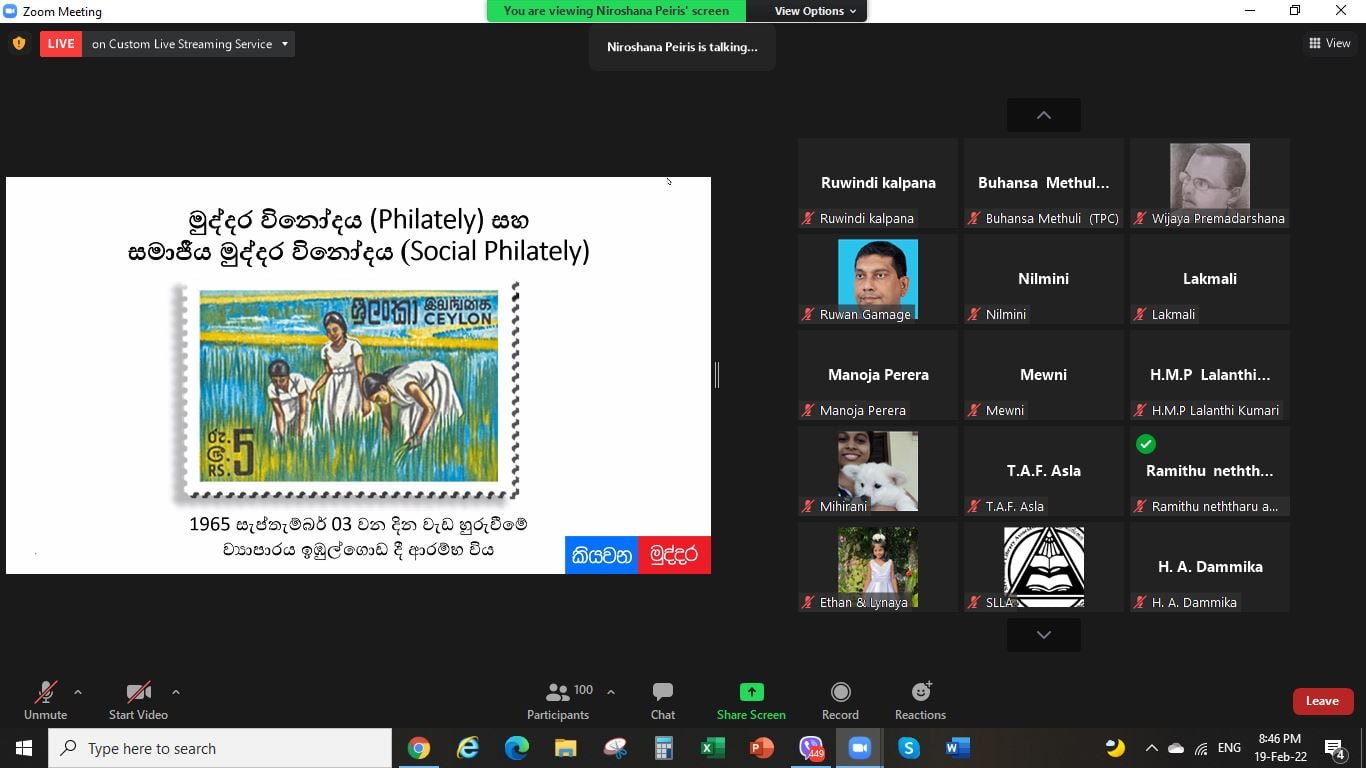Open Calculator from taskbar
The height and width of the screenshot is (768, 1366).
click(x=663, y=748)
